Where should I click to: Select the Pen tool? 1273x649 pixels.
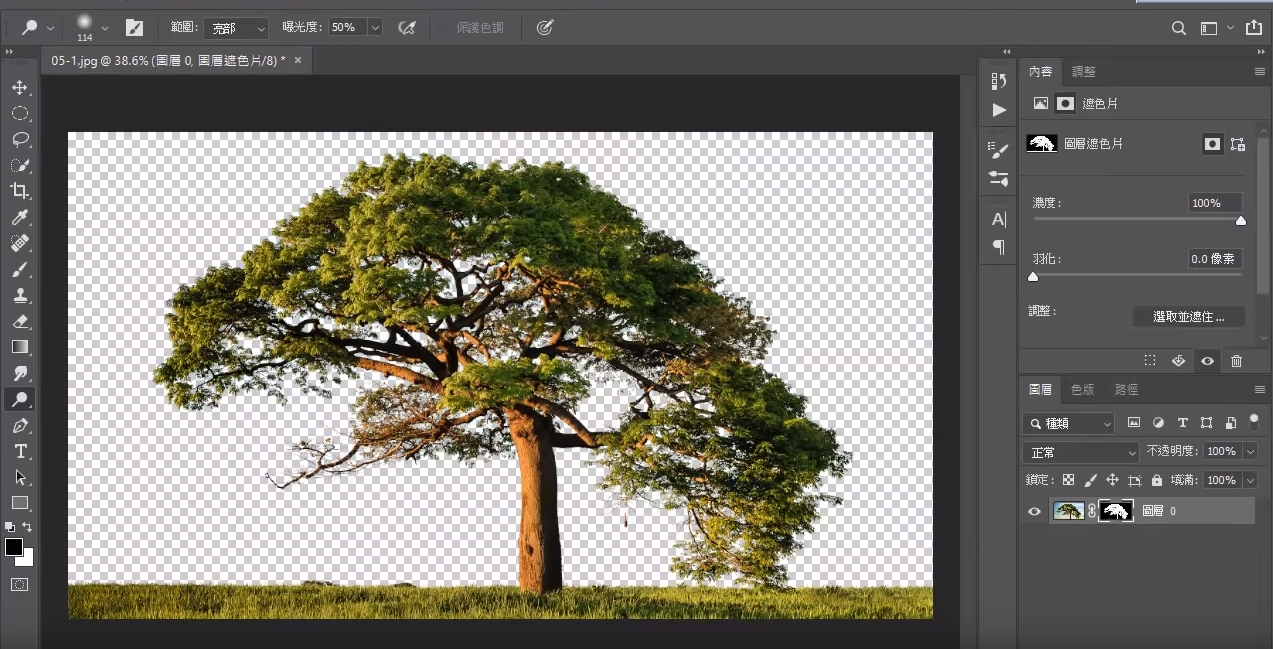pos(19,426)
